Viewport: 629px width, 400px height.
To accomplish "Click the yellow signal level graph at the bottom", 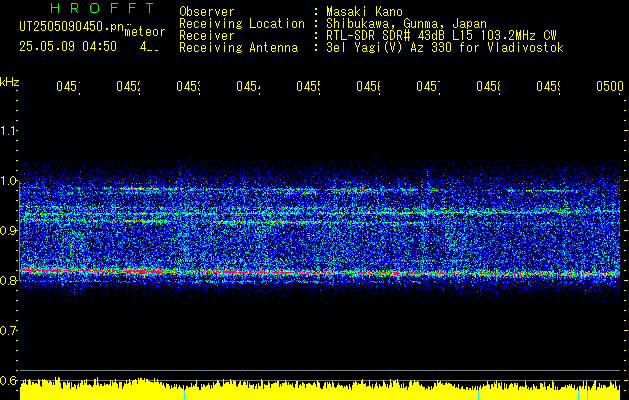I will click(x=320, y=390).
